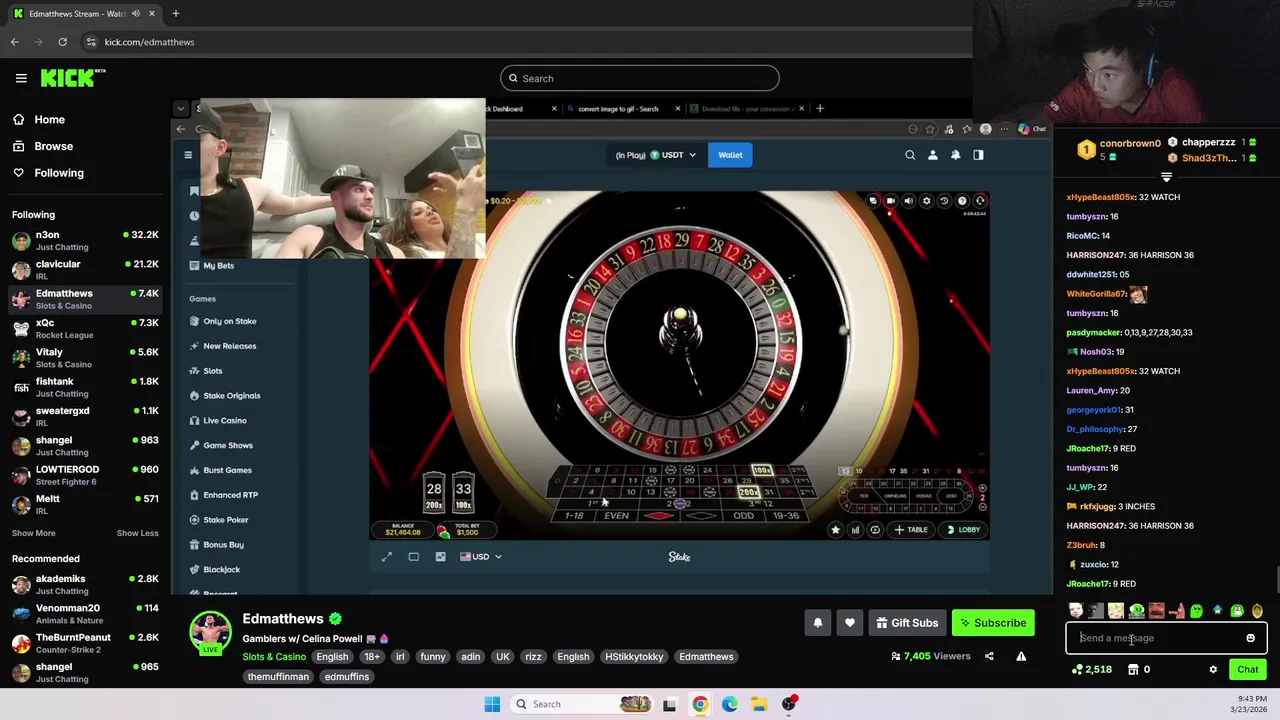Select fishtank in Following list
Image resolution: width=1280 pixels, height=720 pixels.
click(x=84, y=387)
